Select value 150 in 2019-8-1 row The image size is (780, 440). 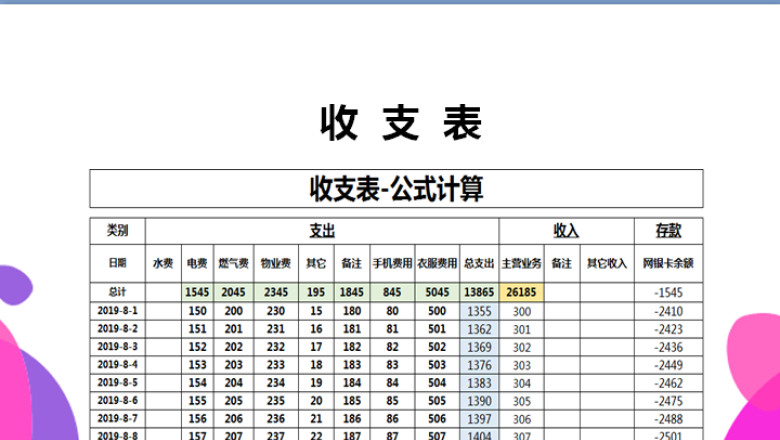197,311
